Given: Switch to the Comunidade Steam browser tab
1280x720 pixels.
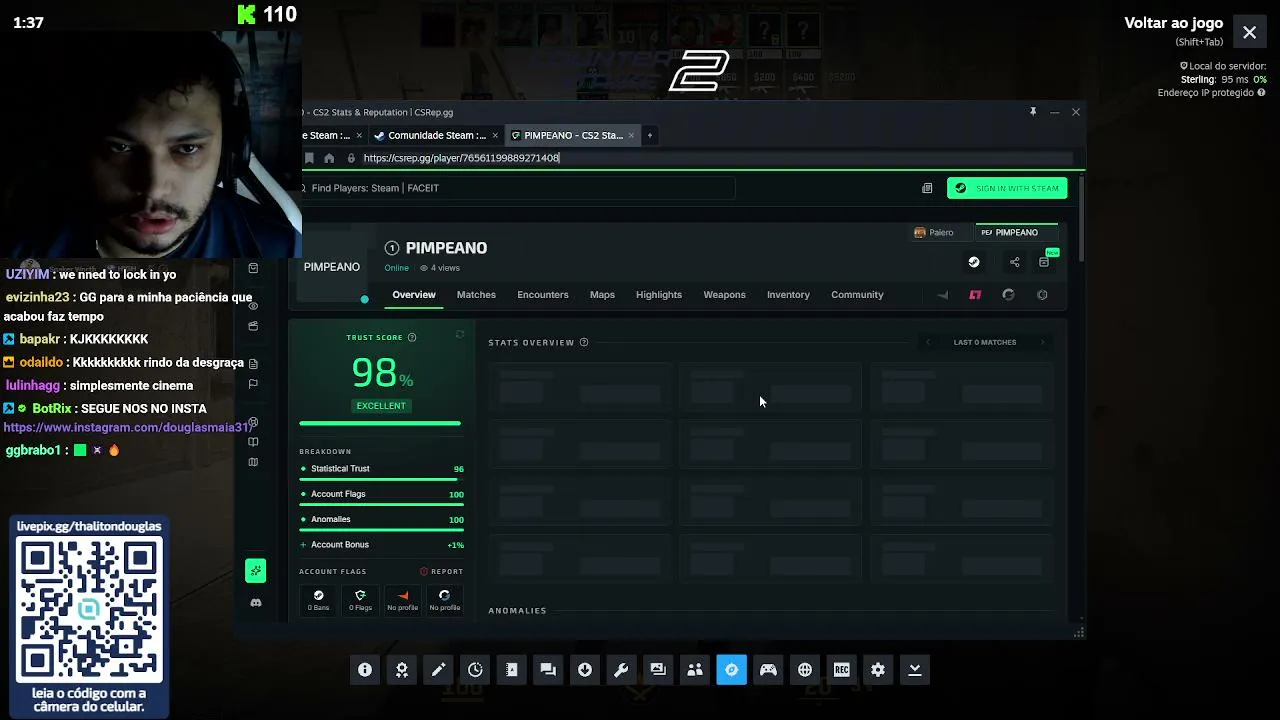Looking at the screenshot, I should pyautogui.click(x=434, y=135).
